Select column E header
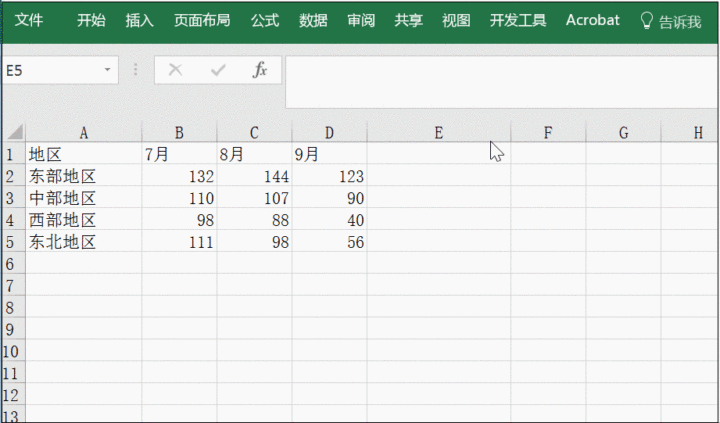 tap(439, 133)
